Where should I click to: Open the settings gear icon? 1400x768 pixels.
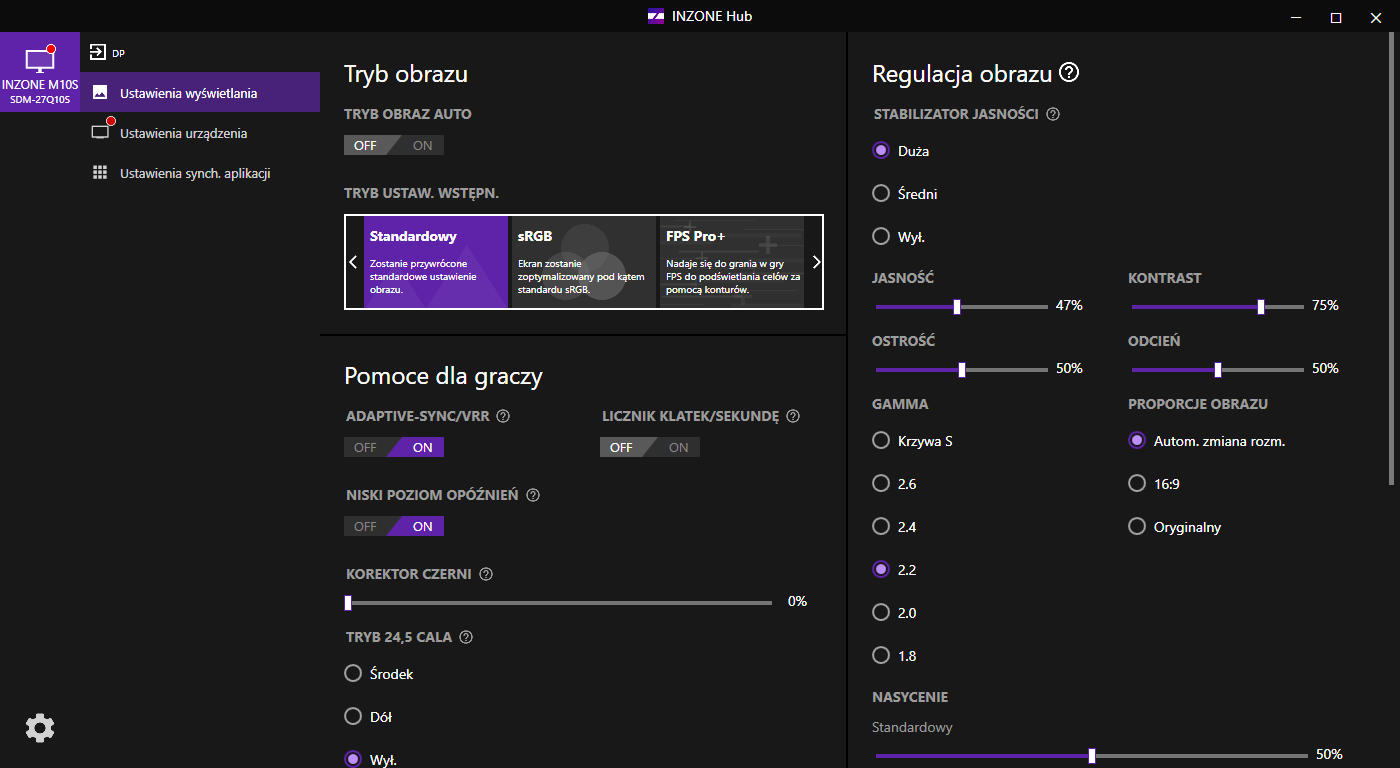point(40,728)
